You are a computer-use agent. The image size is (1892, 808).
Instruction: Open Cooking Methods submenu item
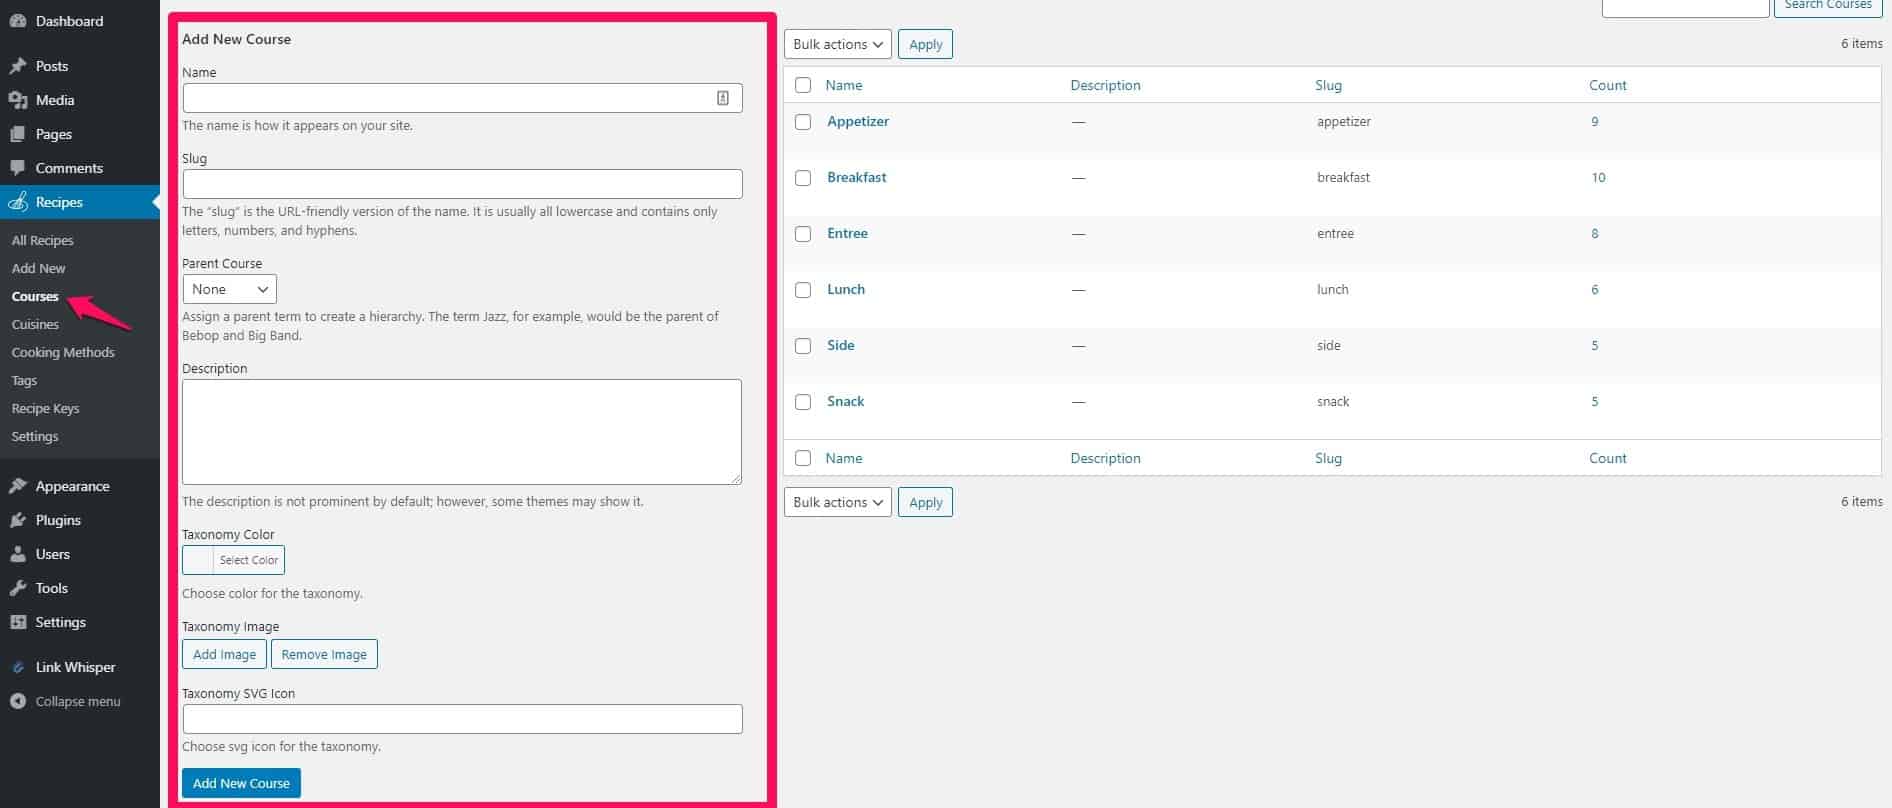[x=63, y=352]
